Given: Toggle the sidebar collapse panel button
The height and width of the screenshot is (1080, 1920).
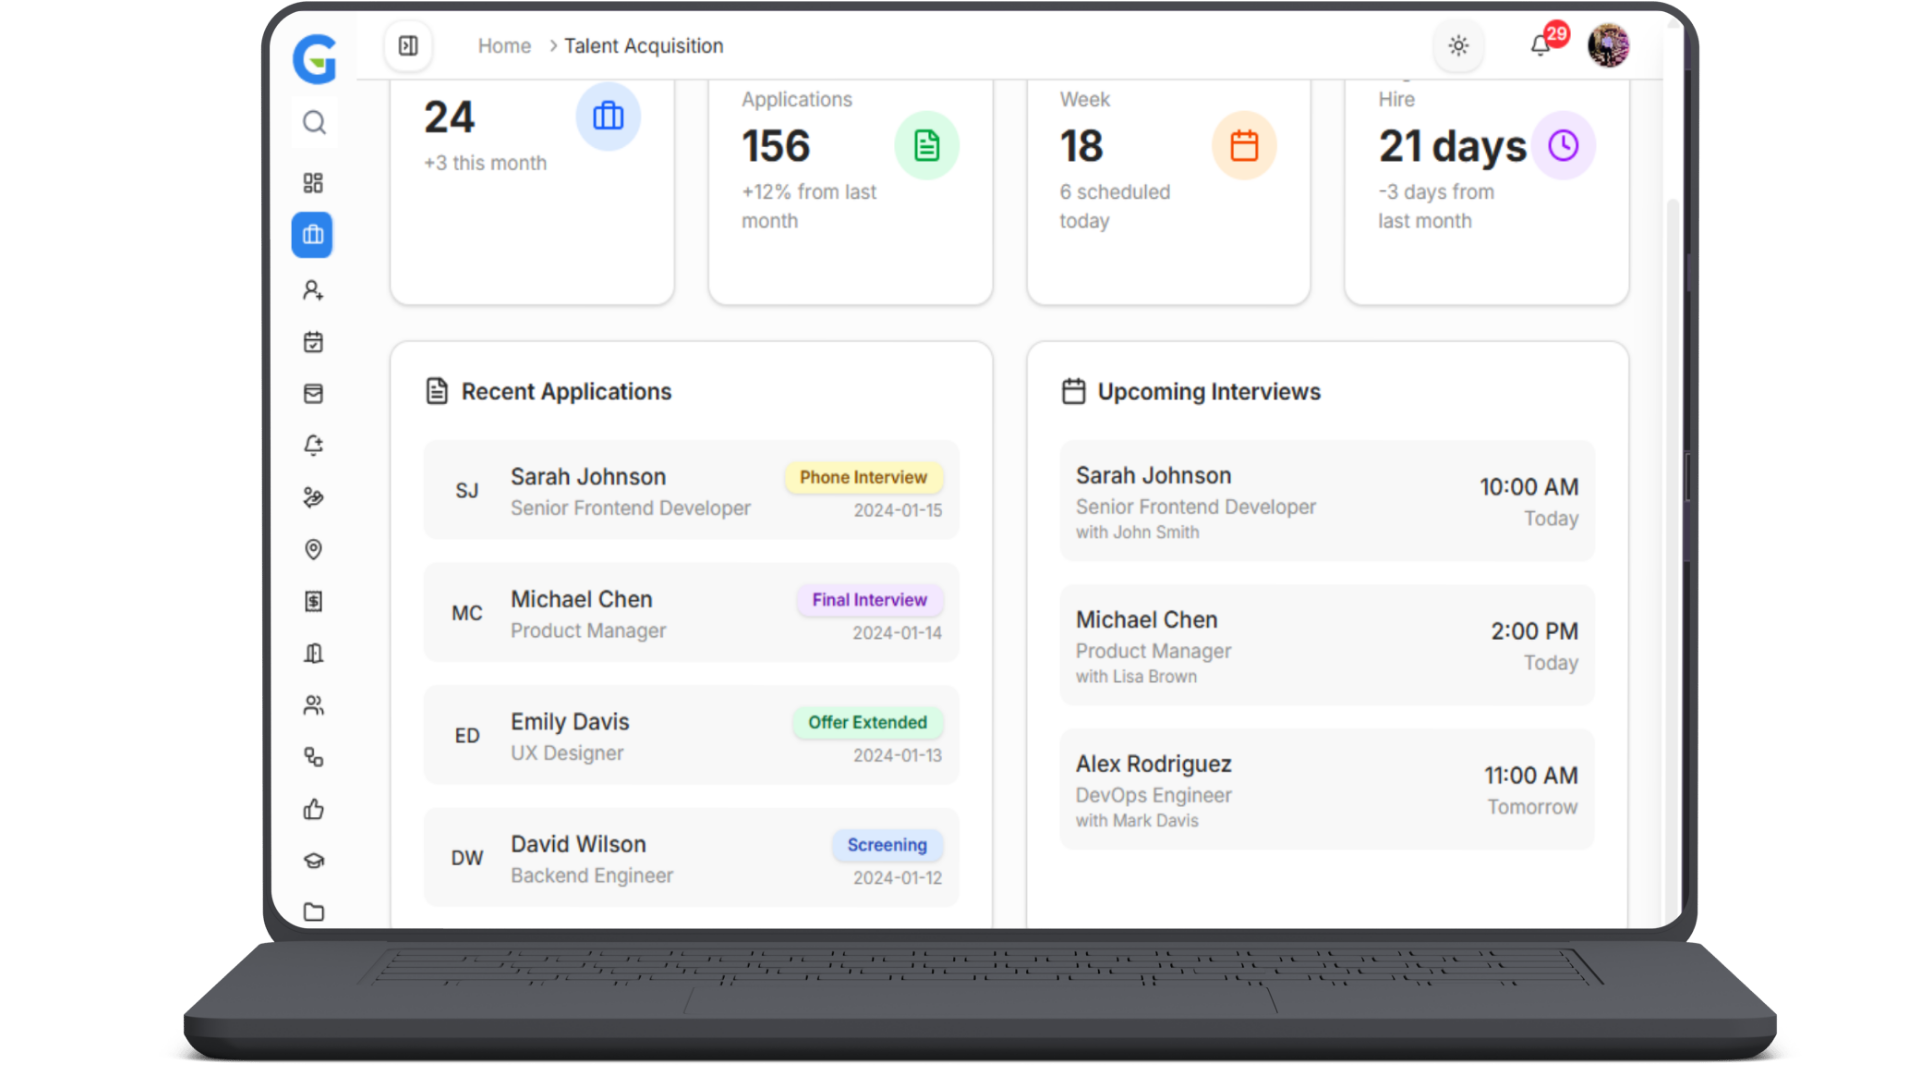Looking at the screenshot, I should pyautogui.click(x=408, y=46).
